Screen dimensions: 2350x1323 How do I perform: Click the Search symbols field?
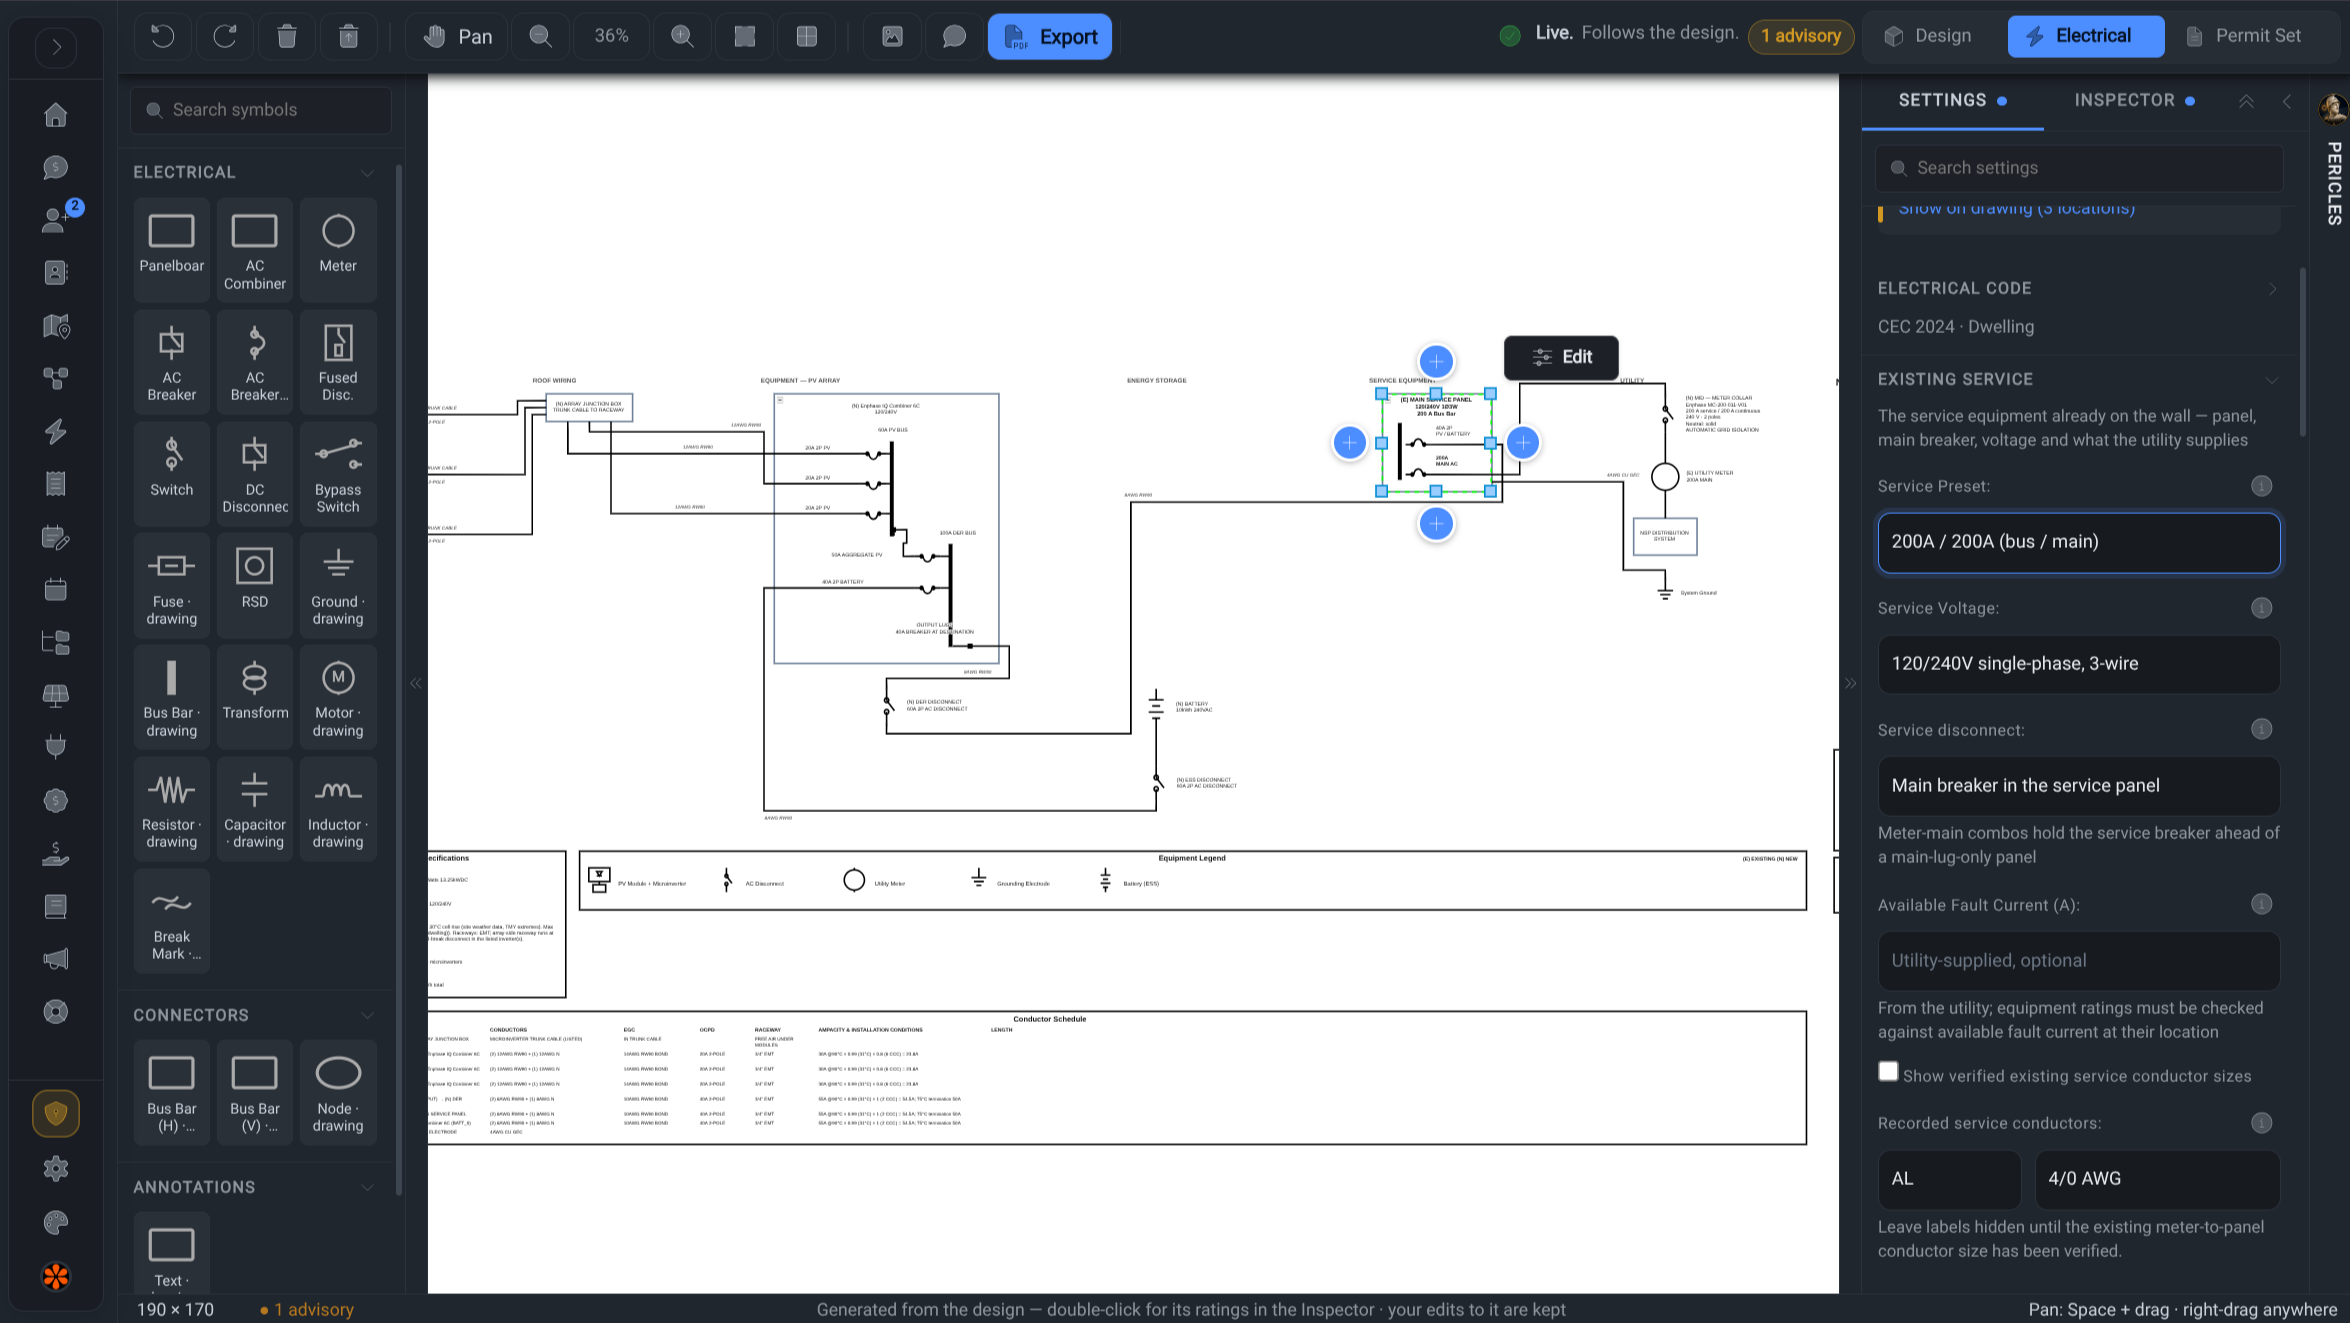pos(260,110)
